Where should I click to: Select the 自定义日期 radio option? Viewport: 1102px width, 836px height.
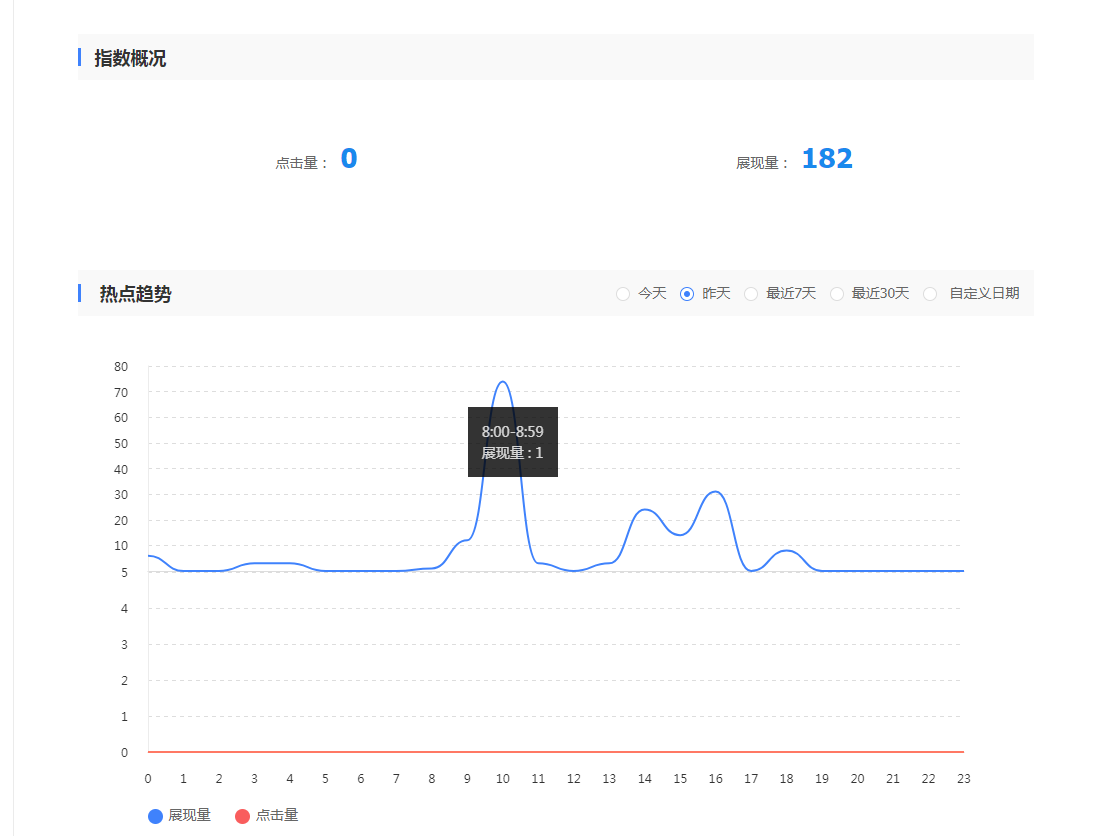click(x=930, y=294)
